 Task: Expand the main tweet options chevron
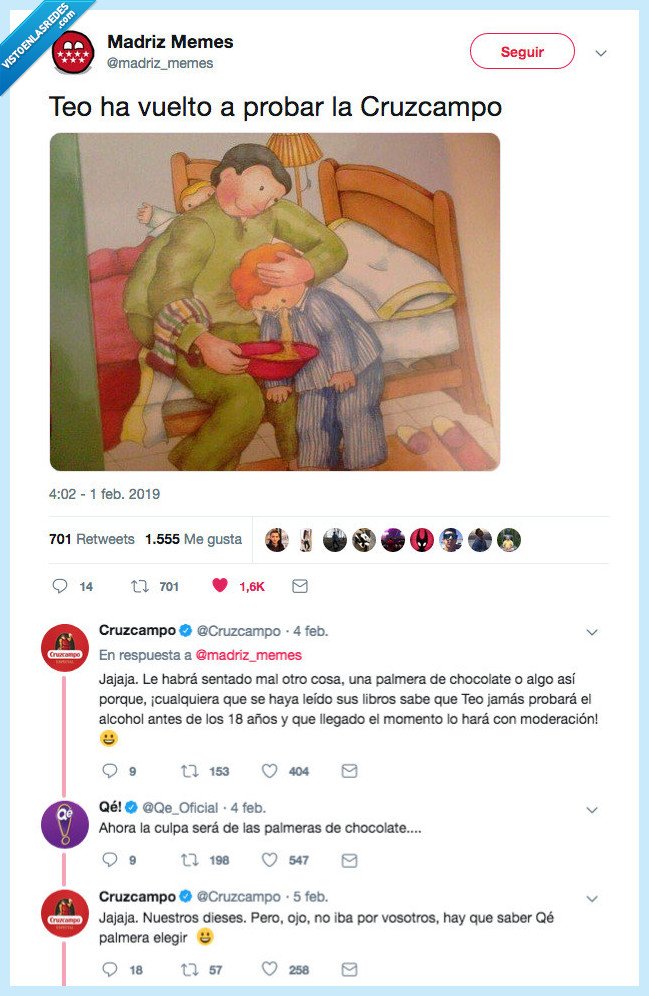point(601,53)
